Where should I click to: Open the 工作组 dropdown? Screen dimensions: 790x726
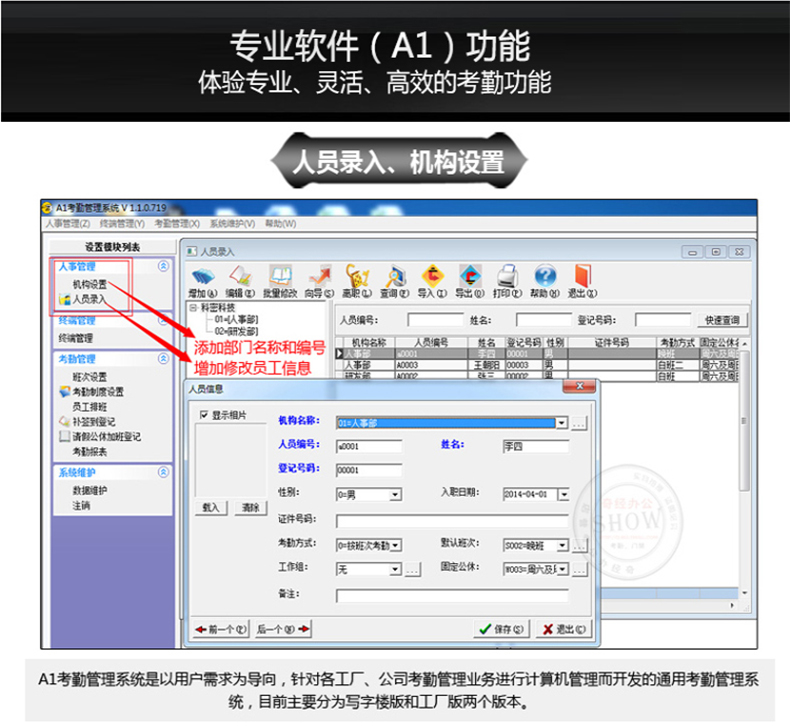(x=396, y=569)
